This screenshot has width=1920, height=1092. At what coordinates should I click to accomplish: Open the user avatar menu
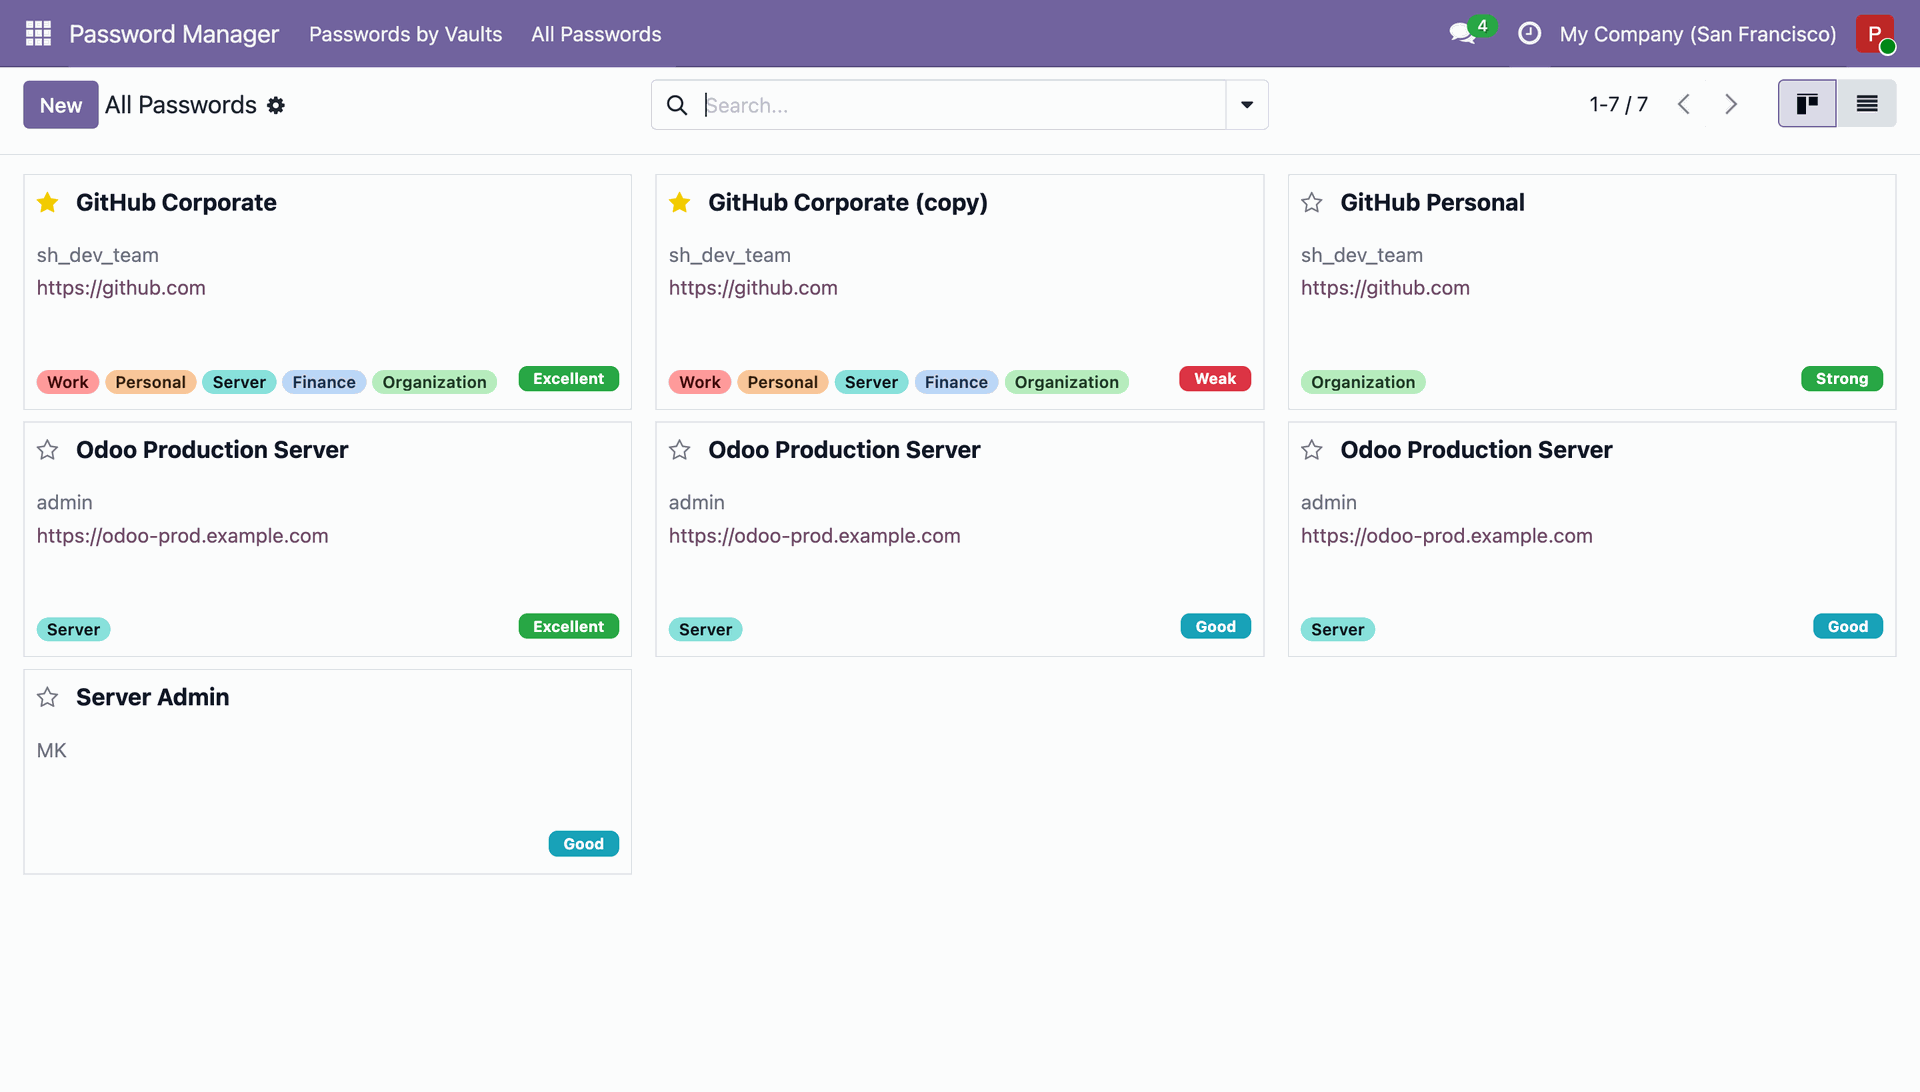point(1875,34)
